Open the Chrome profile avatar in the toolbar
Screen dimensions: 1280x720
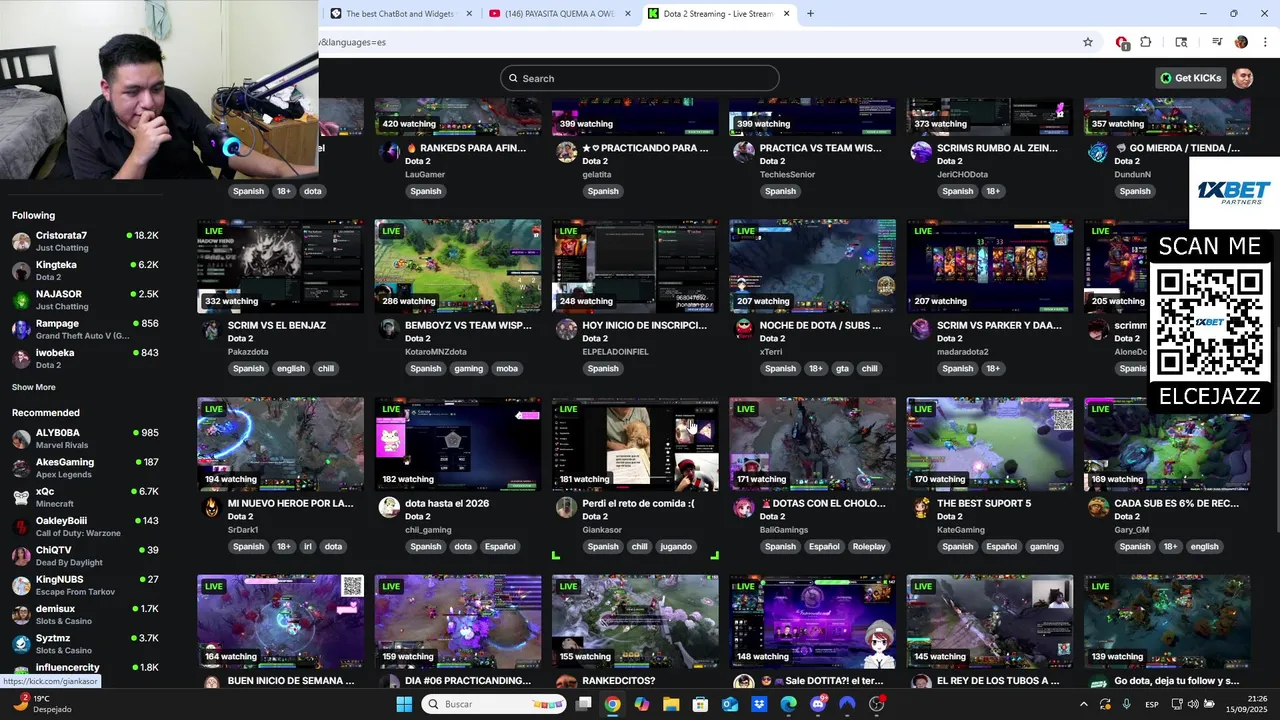coord(1241,42)
